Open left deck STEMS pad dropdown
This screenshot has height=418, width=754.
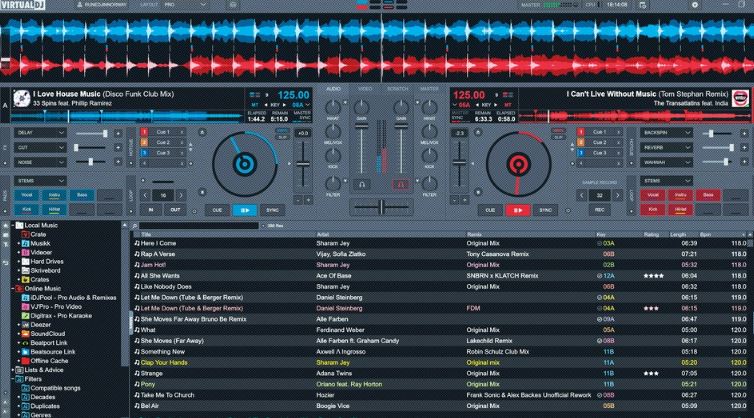coord(40,180)
